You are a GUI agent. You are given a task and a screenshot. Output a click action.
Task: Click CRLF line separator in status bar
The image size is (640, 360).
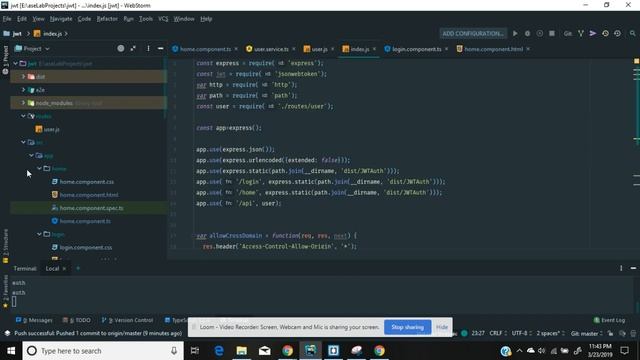(498, 333)
